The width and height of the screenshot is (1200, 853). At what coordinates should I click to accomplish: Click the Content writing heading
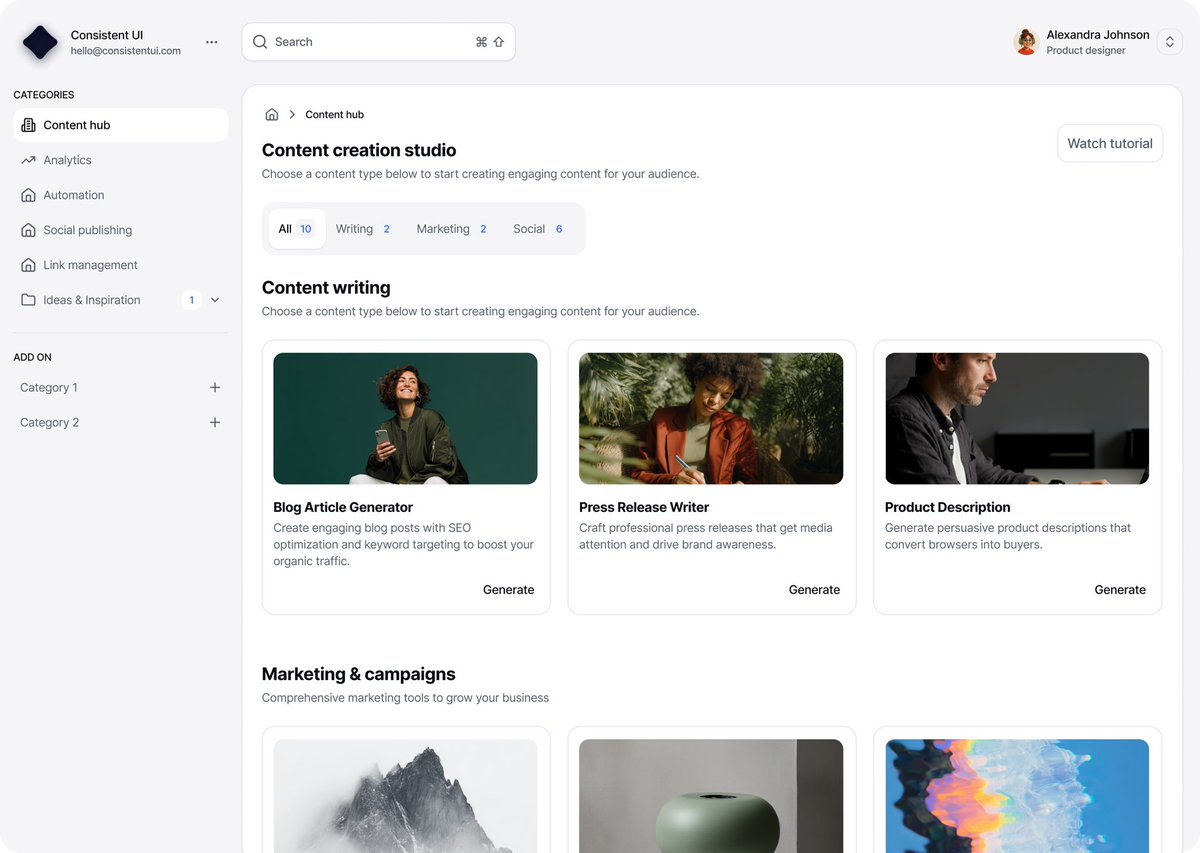326,288
